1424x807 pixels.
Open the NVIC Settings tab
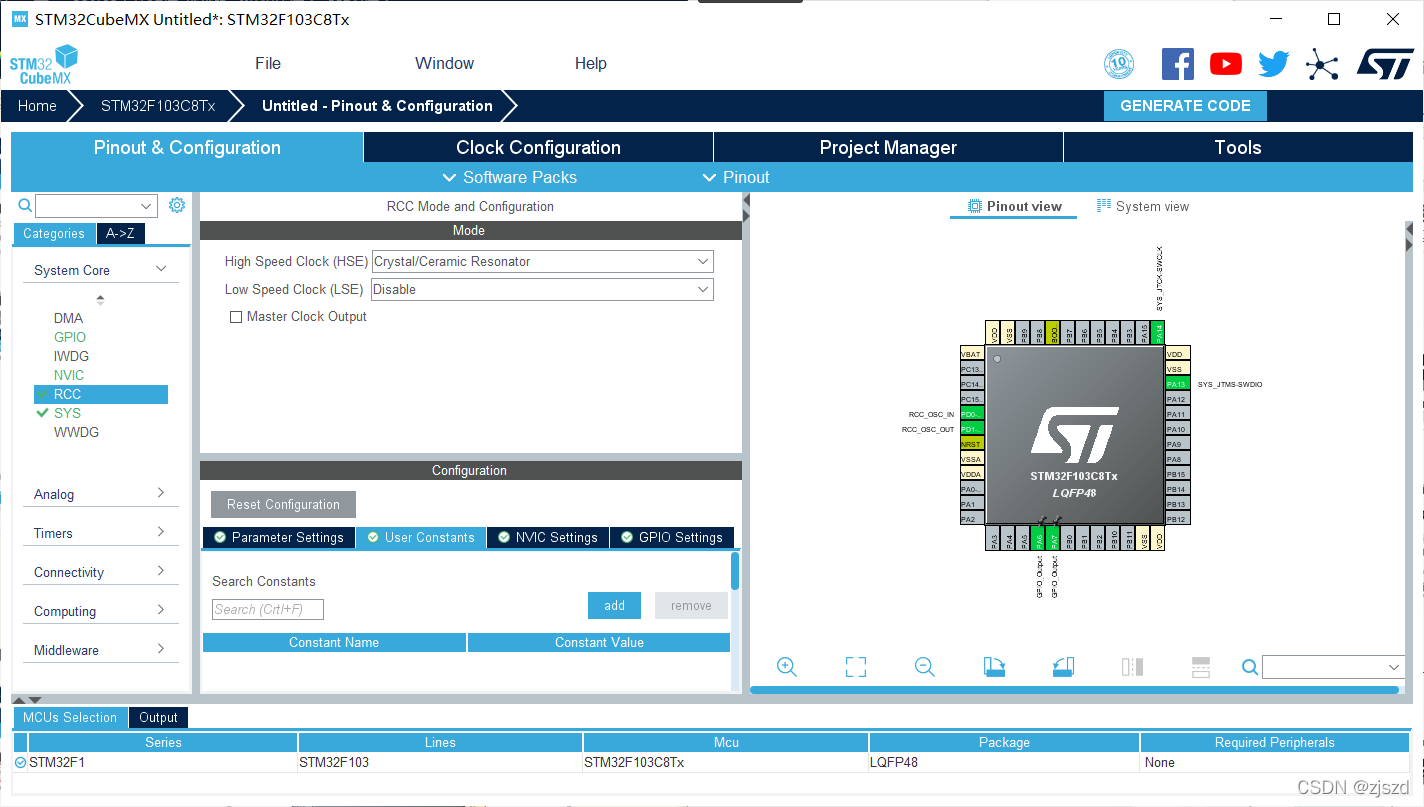(x=548, y=537)
